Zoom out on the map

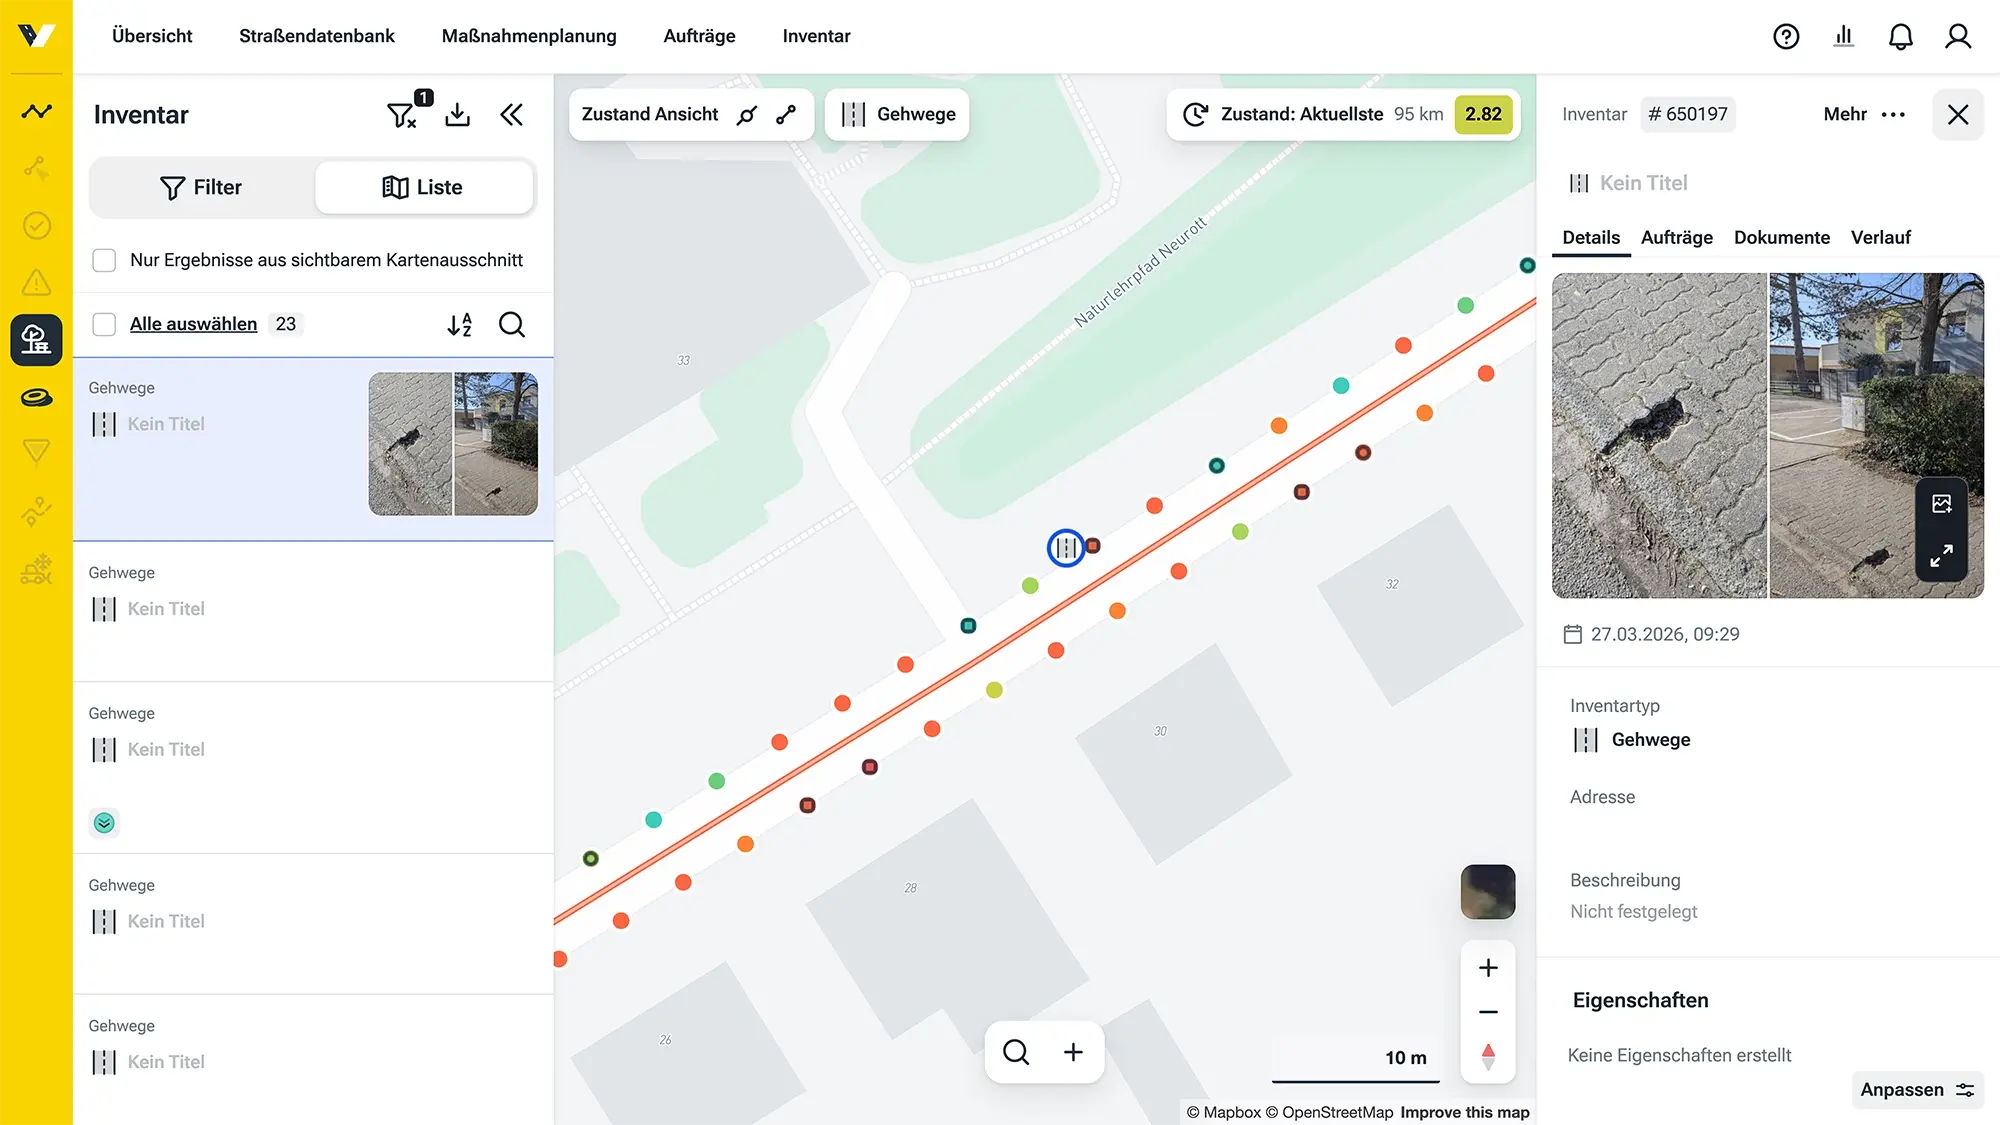(x=1488, y=1012)
